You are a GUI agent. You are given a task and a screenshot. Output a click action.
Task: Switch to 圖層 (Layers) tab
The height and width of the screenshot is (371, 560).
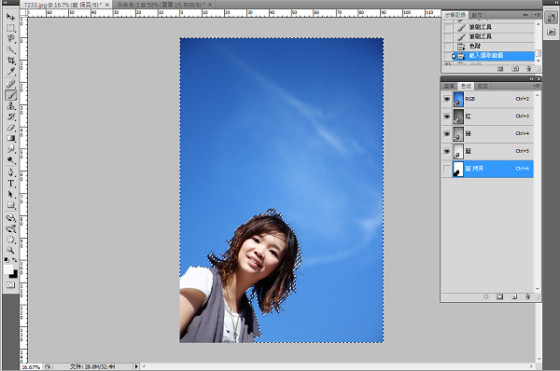[449, 86]
